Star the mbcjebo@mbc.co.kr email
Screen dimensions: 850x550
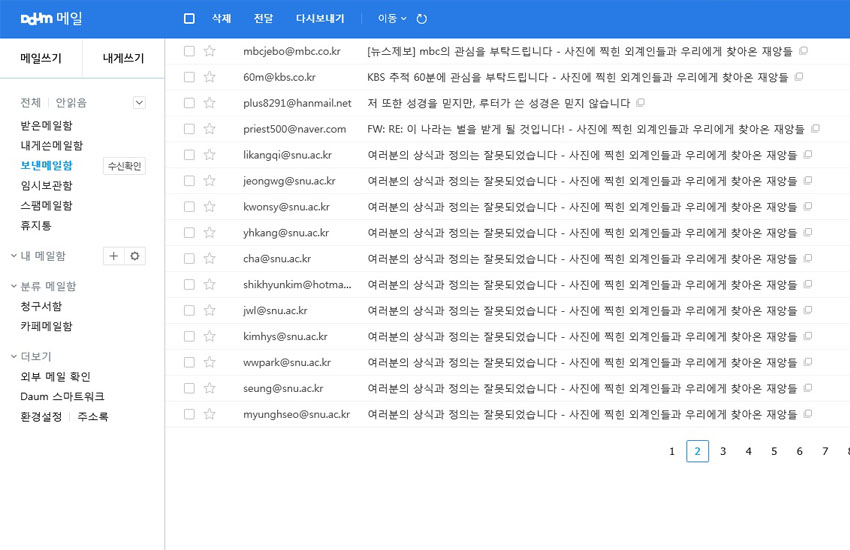(x=209, y=51)
